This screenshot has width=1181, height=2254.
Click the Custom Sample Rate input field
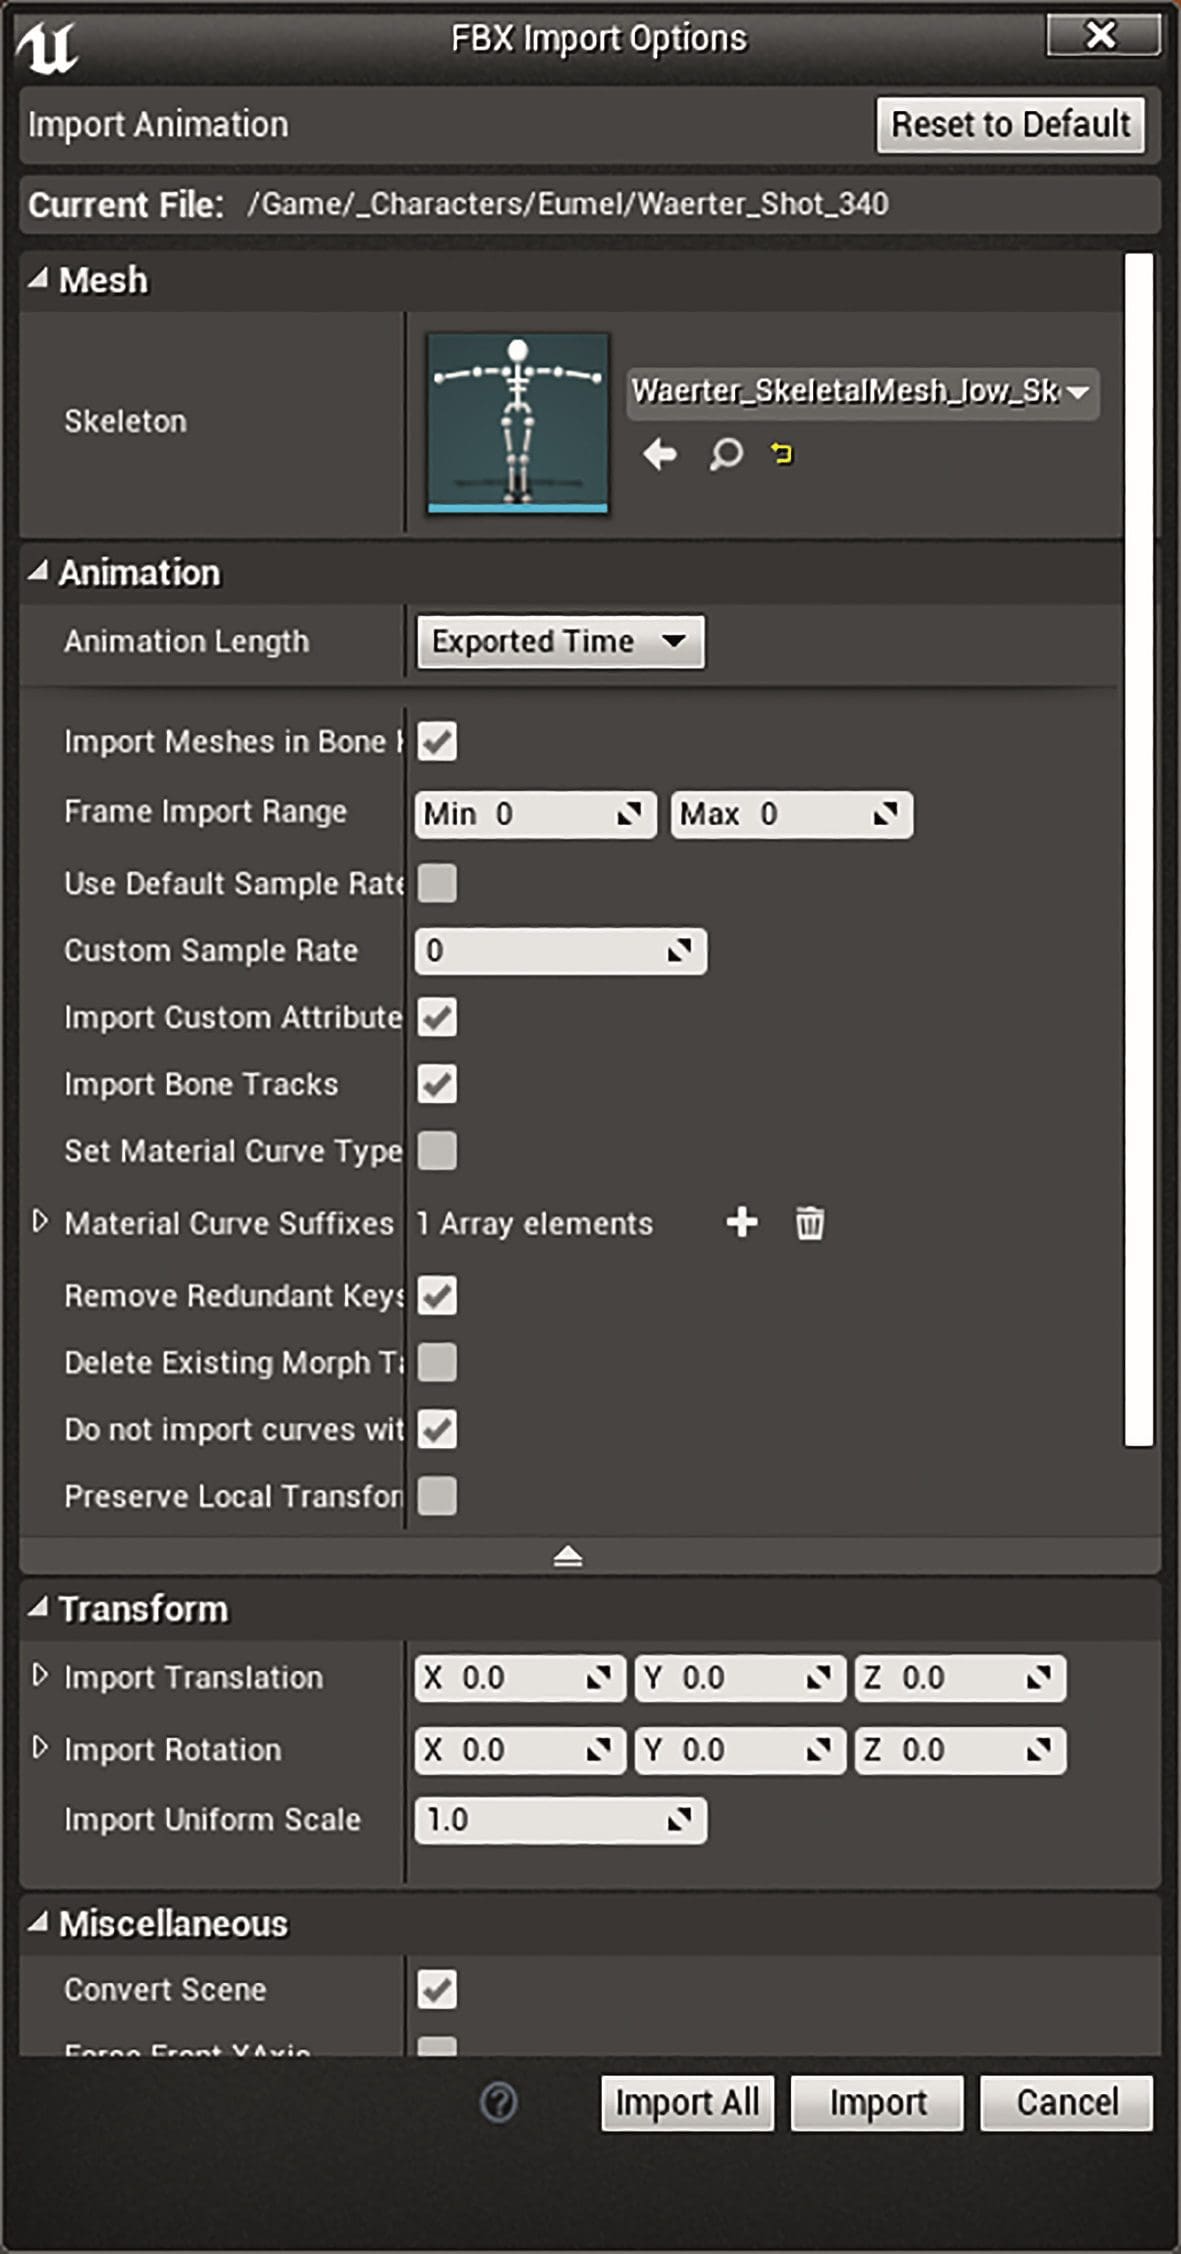point(560,950)
